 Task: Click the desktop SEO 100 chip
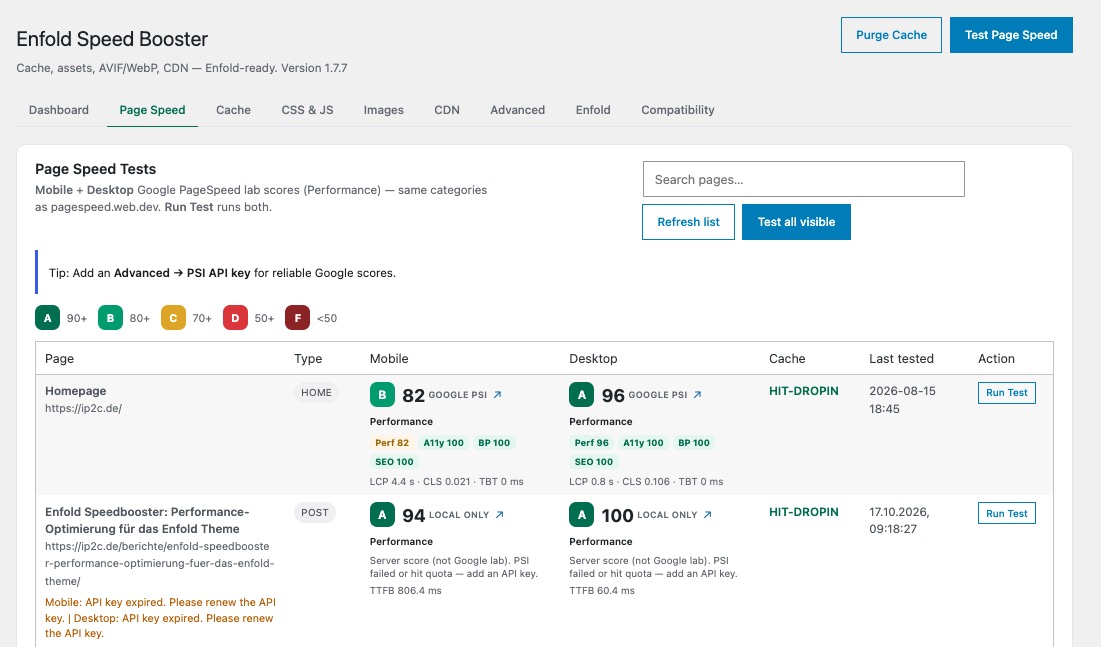(x=593, y=462)
